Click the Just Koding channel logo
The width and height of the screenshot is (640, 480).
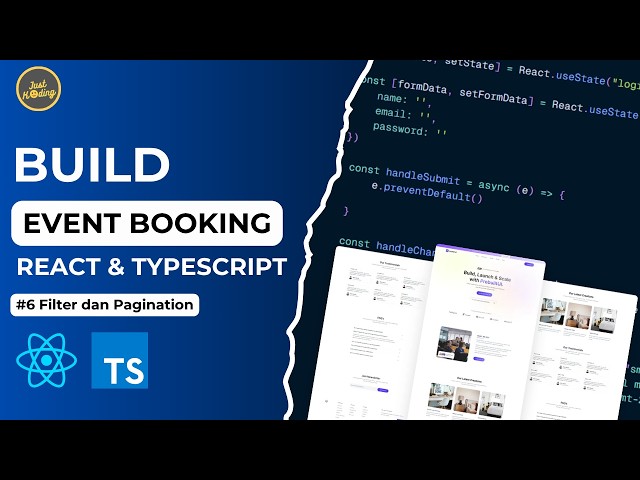[38, 89]
